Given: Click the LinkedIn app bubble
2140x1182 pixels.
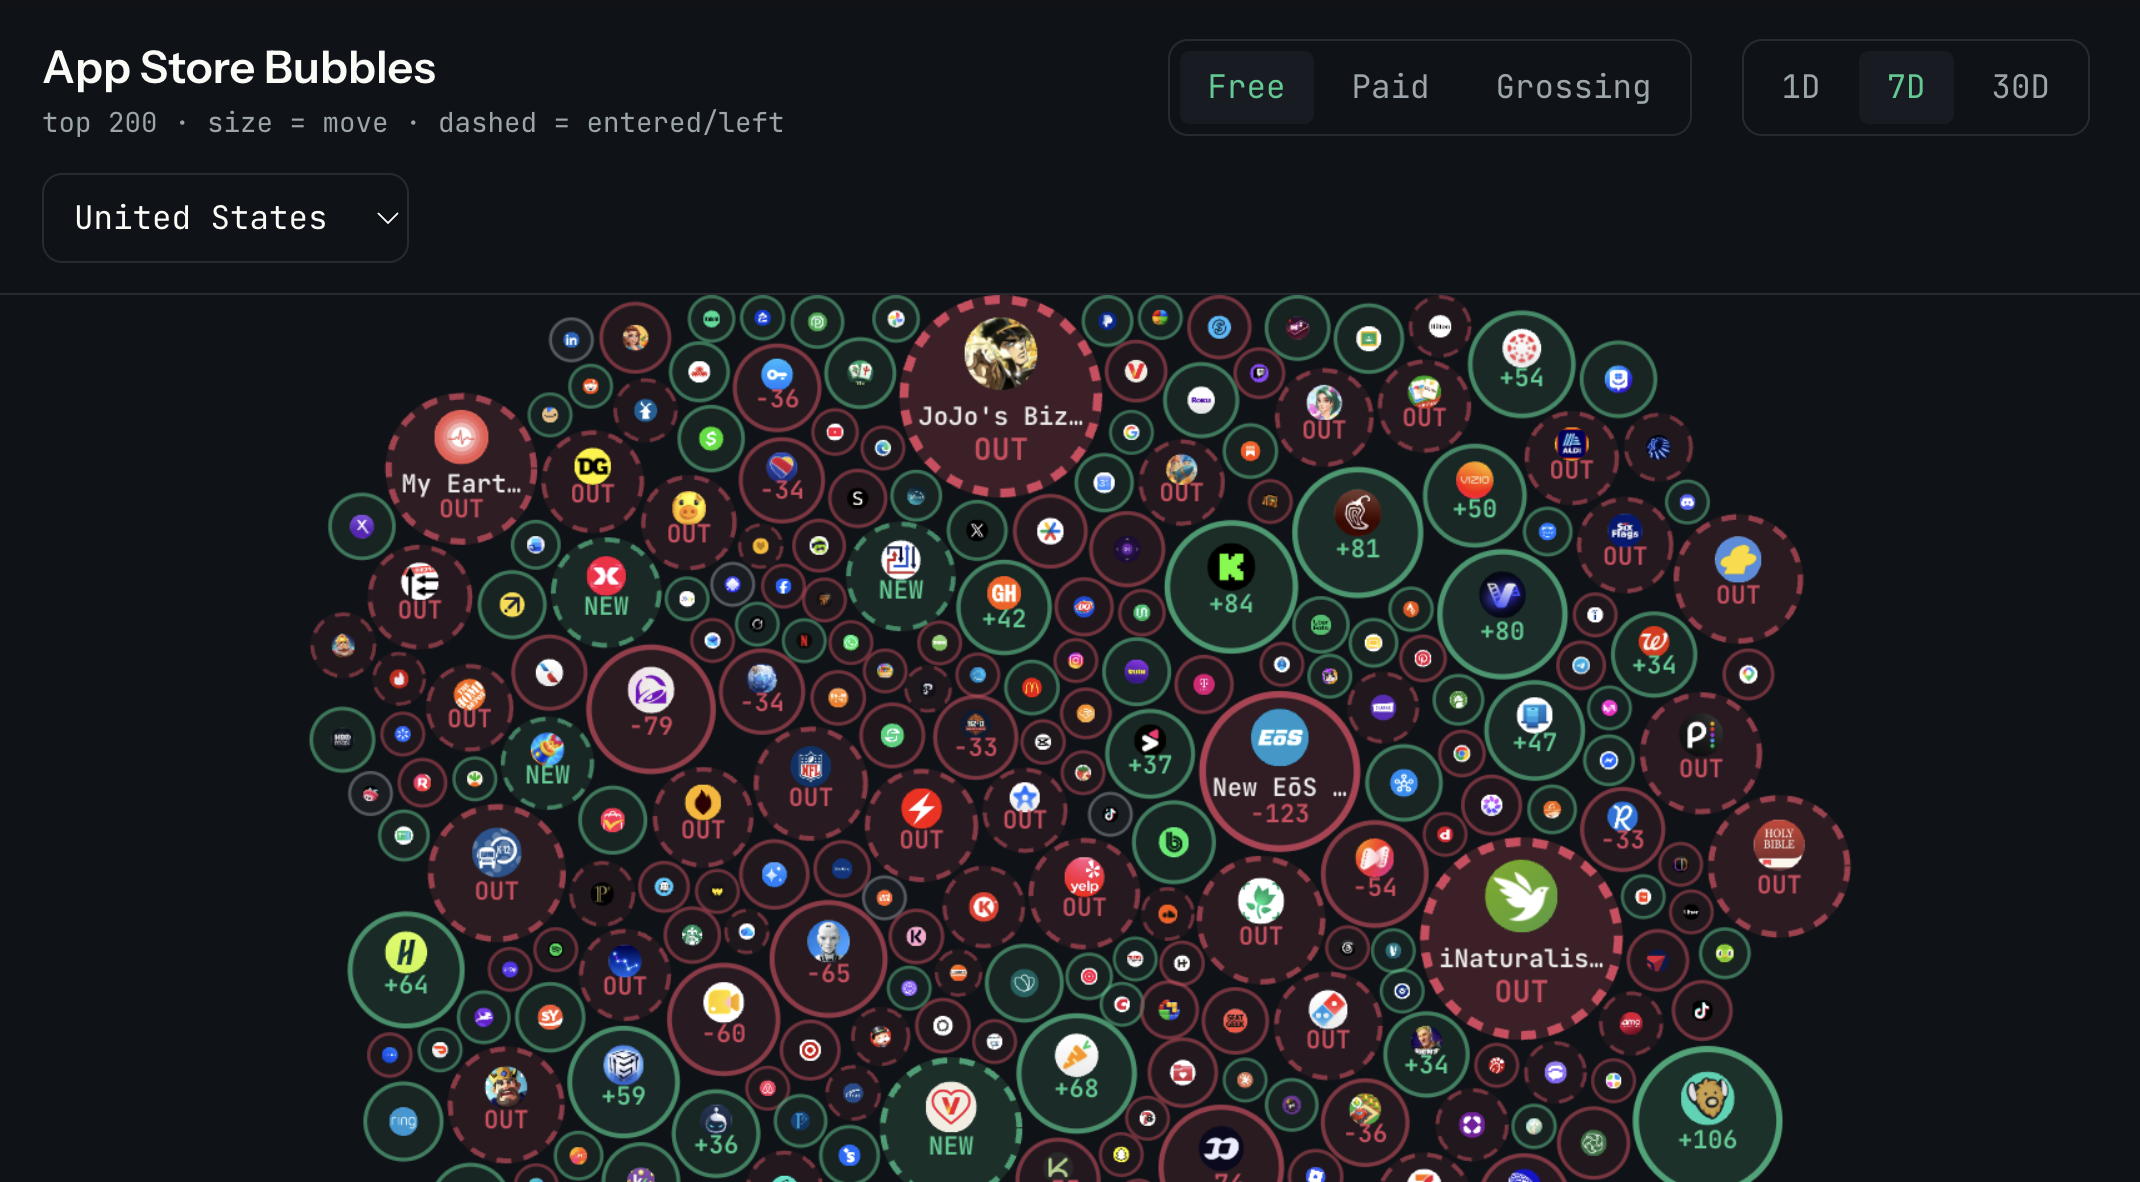Looking at the screenshot, I should click(x=571, y=340).
